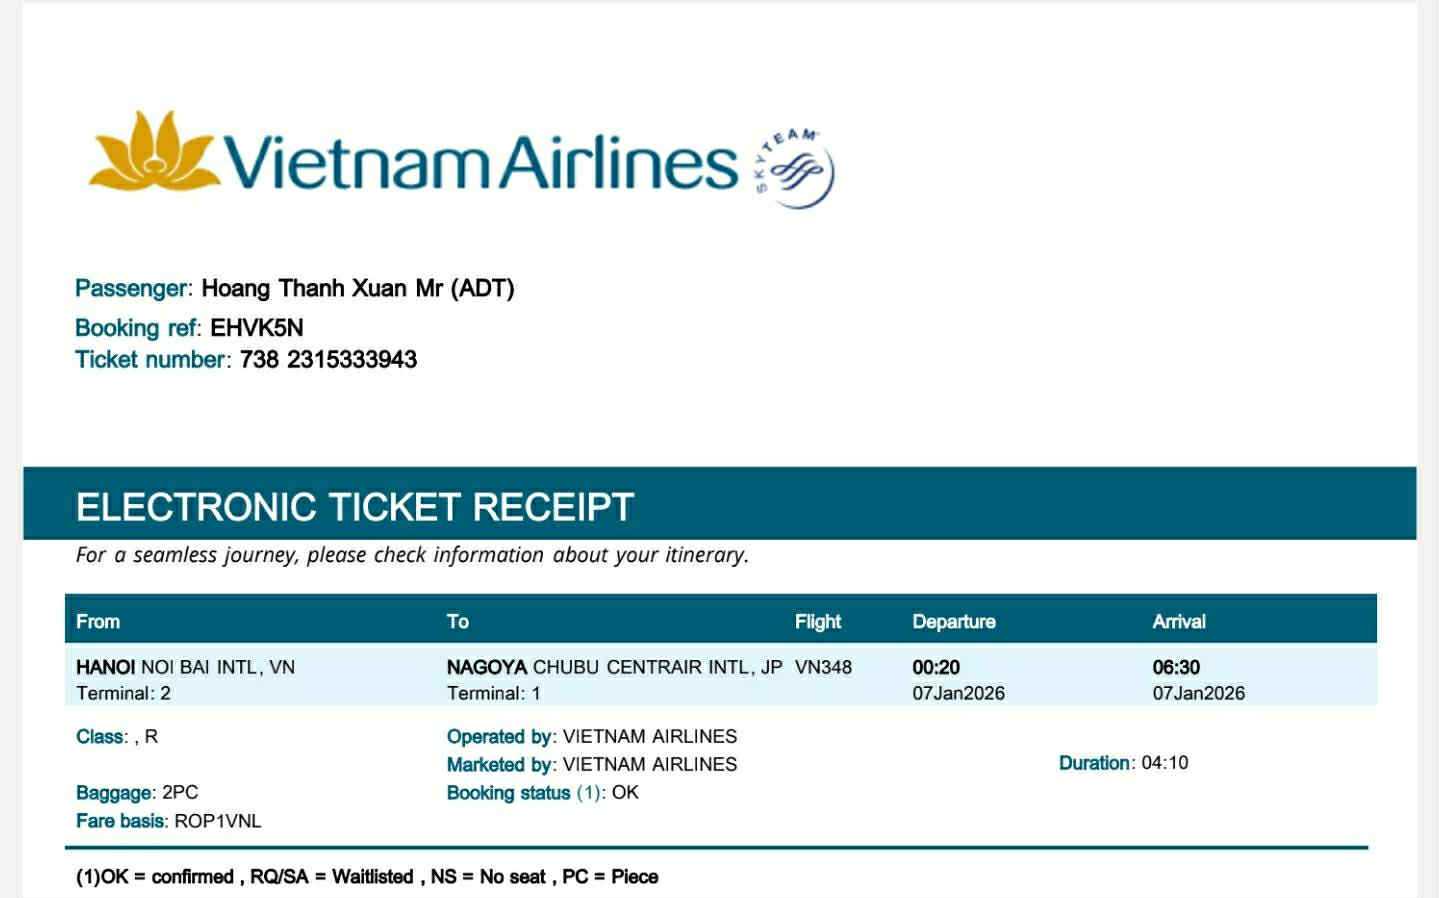Click the fare basis ROP1VNL
This screenshot has height=898, width=1439.
tap(217, 822)
